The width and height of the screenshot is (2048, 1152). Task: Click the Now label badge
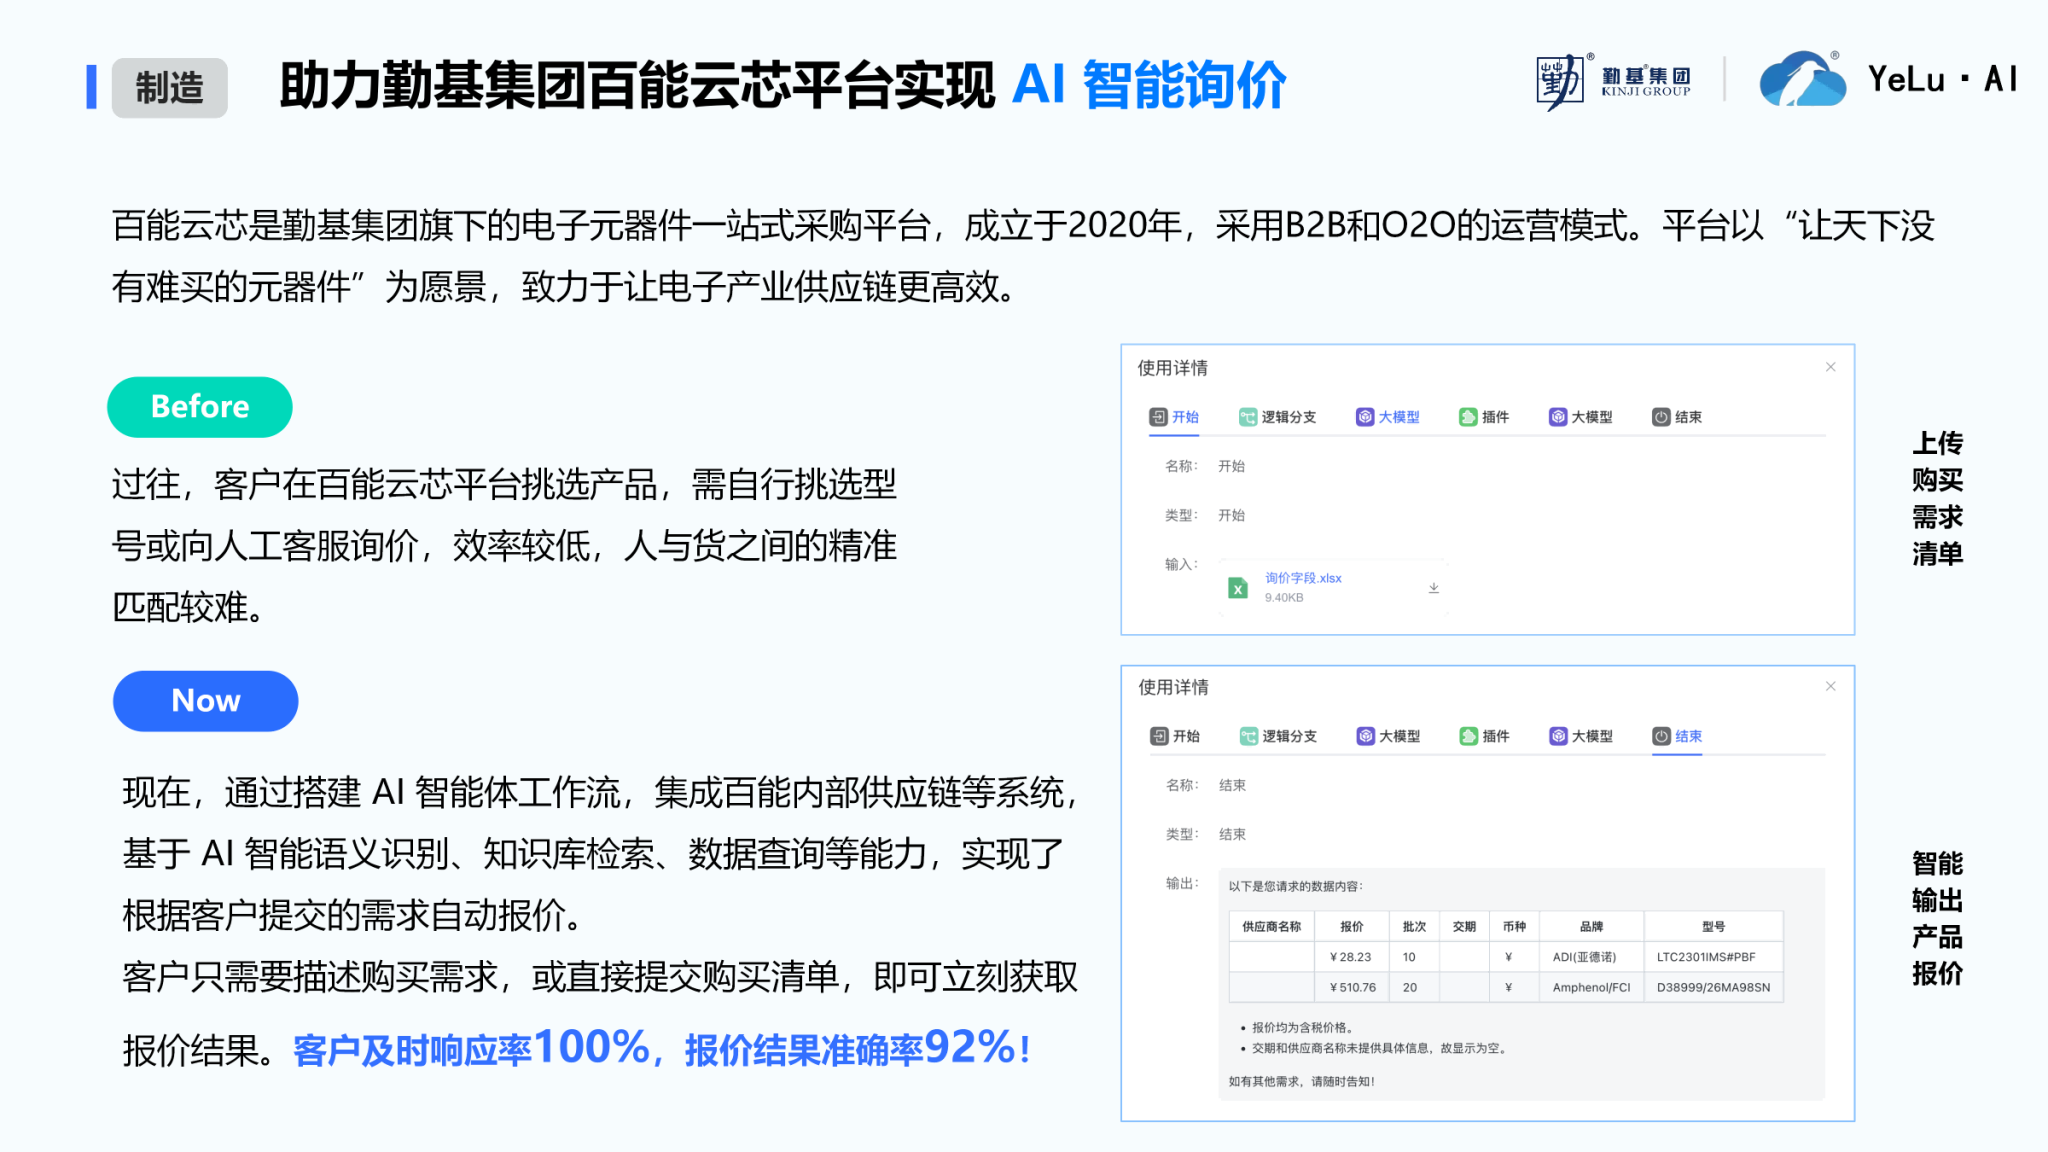[x=205, y=701]
